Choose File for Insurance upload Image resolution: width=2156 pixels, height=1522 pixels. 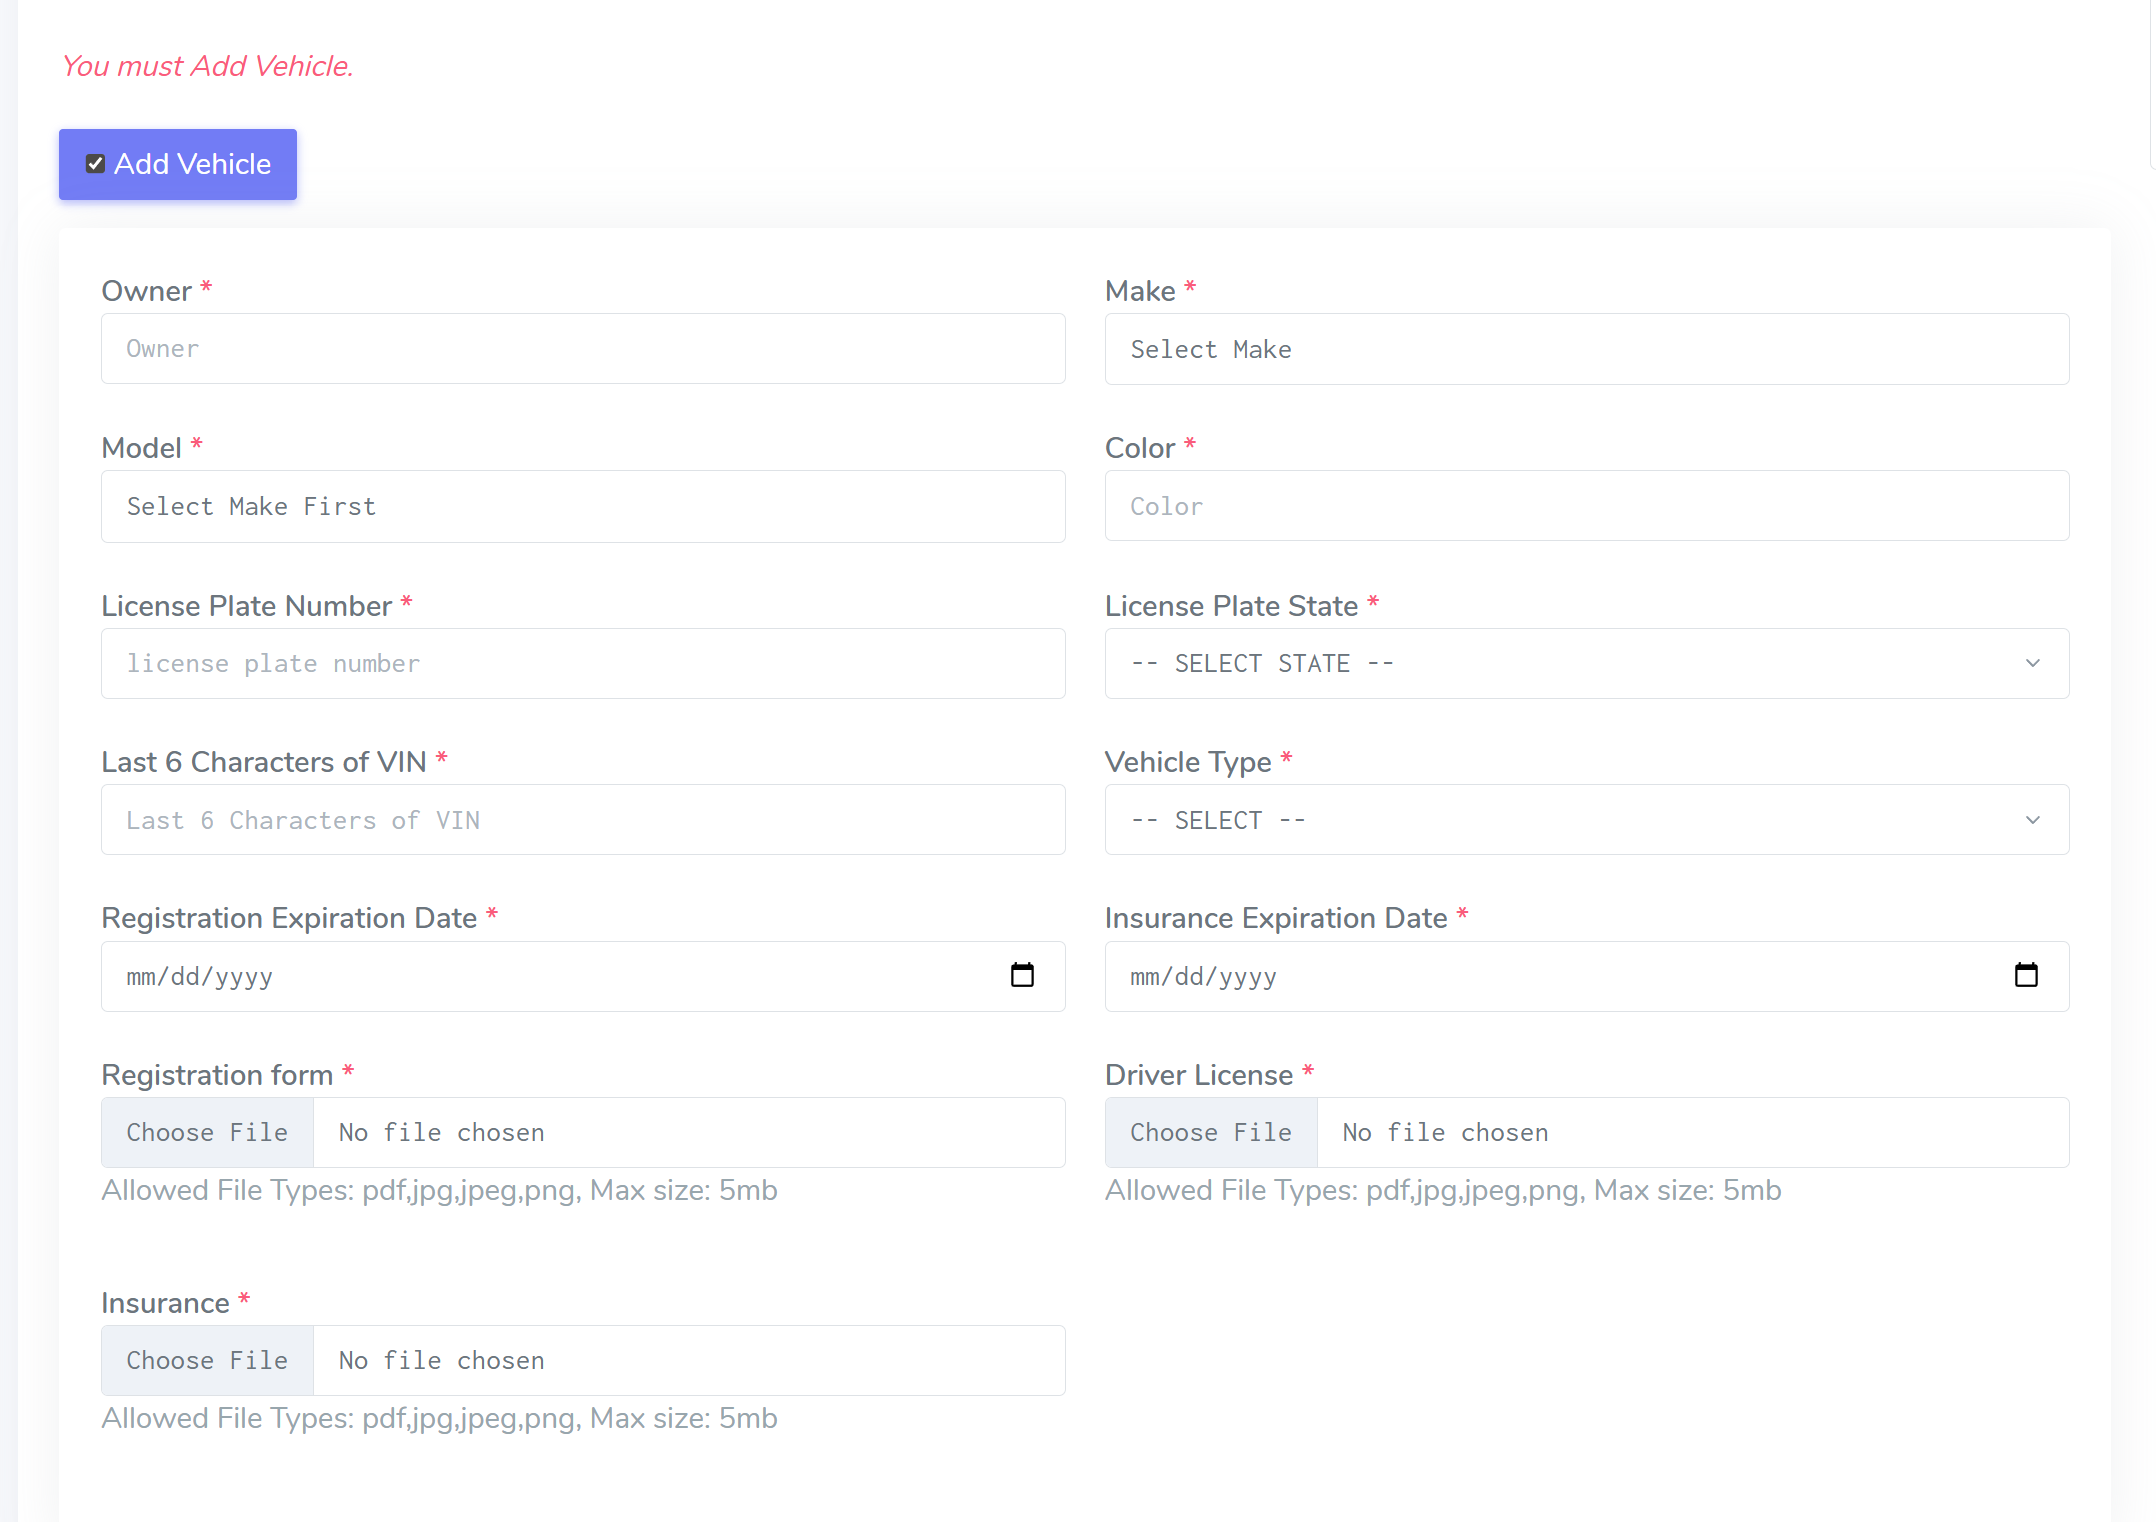coord(207,1360)
